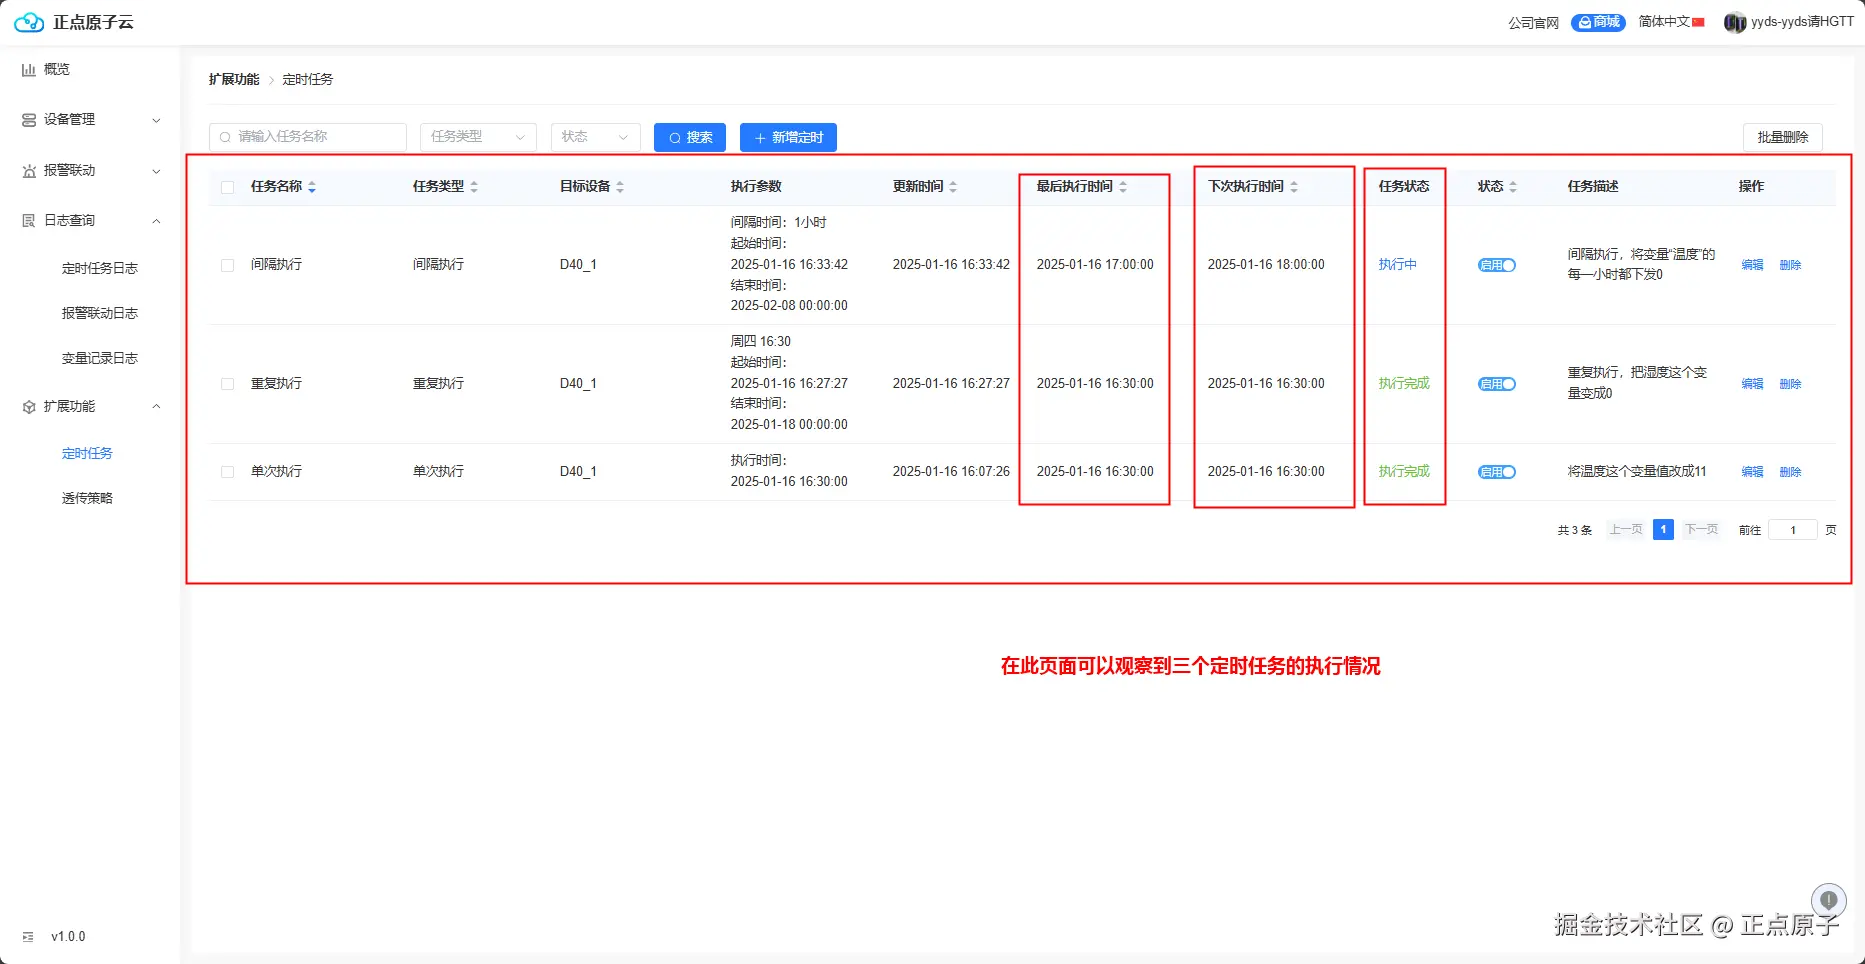
Task: Click the 报警联动 alarm icon
Action: click(29, 171)
